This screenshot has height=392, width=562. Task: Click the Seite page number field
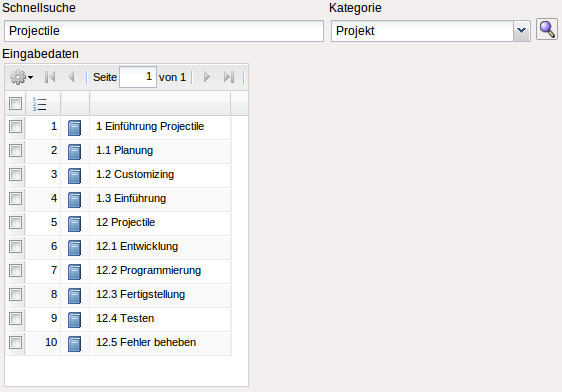point(138,77)
